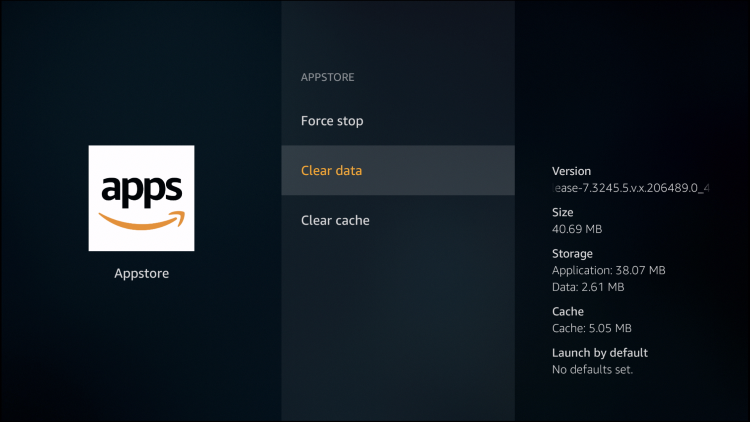Viewport: 750px width, 422px height.
Task: Click the APPSTORE heading text
Action: click(x=328, y=77)
